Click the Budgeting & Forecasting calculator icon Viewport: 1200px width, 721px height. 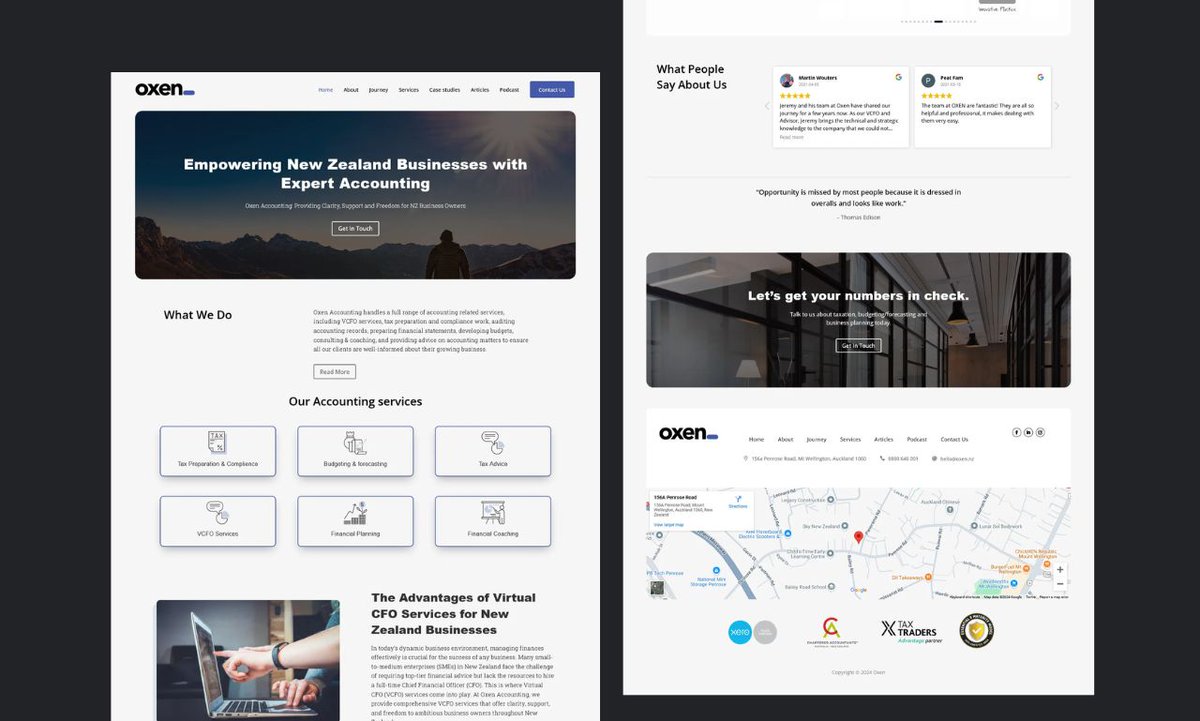click(355, 444)
